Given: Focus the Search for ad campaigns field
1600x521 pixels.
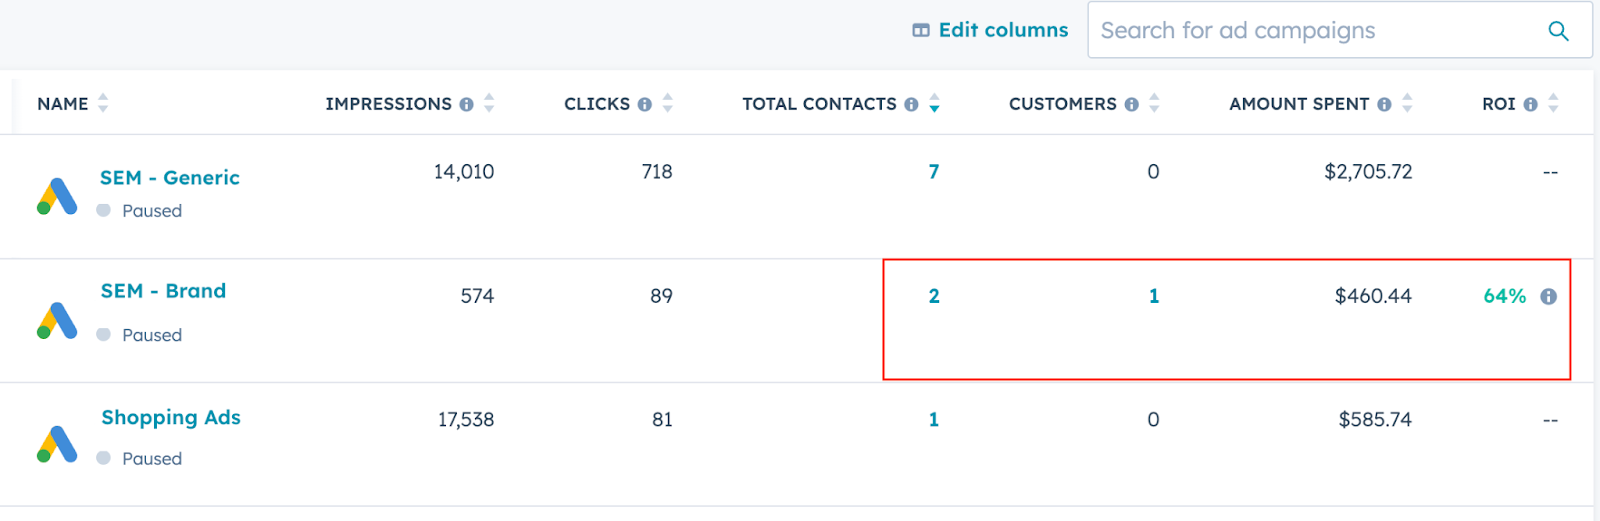Looking at the screenshot, I should [x=1310, y=31].
